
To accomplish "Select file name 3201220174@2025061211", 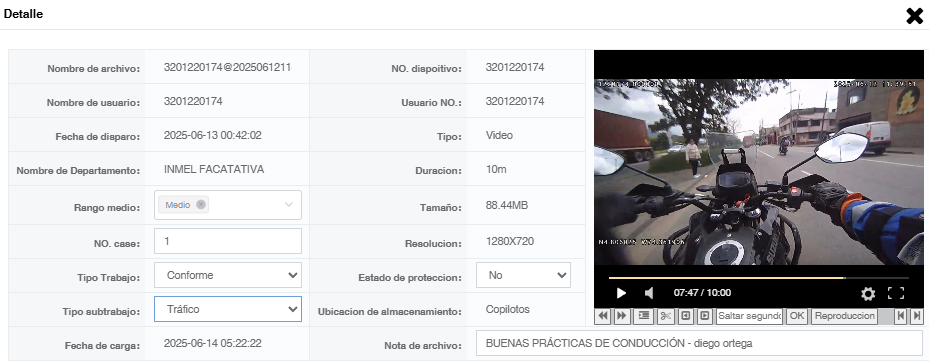I will (228, 67).
